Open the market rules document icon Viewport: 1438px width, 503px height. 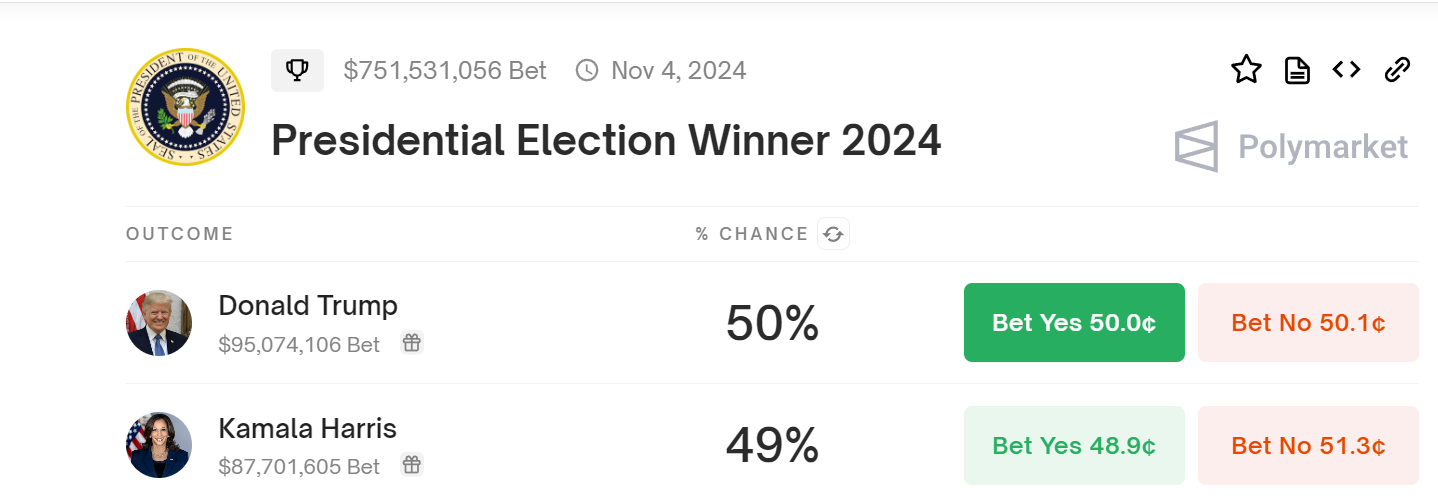[1297, 70]
